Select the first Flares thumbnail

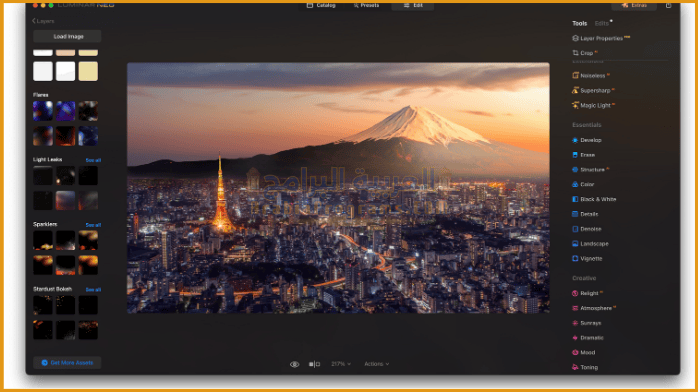pyautogui.click(x=43, y=111)
